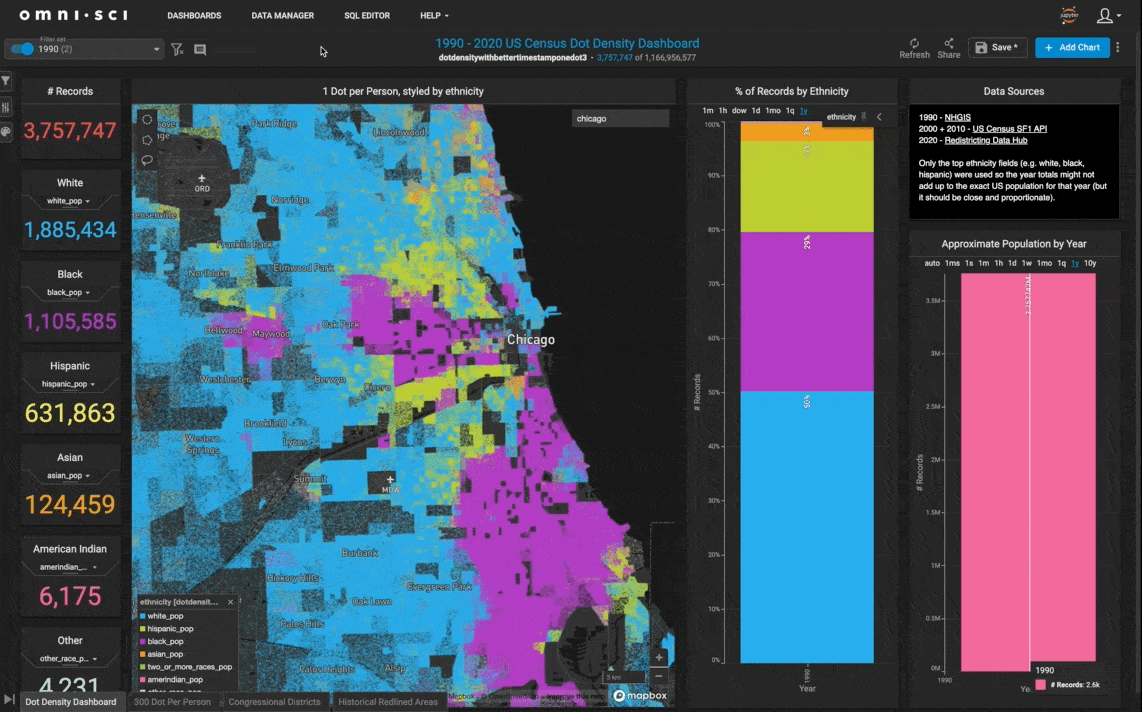
Task: Zoom in on the map with plus
Action: (659, 657)
